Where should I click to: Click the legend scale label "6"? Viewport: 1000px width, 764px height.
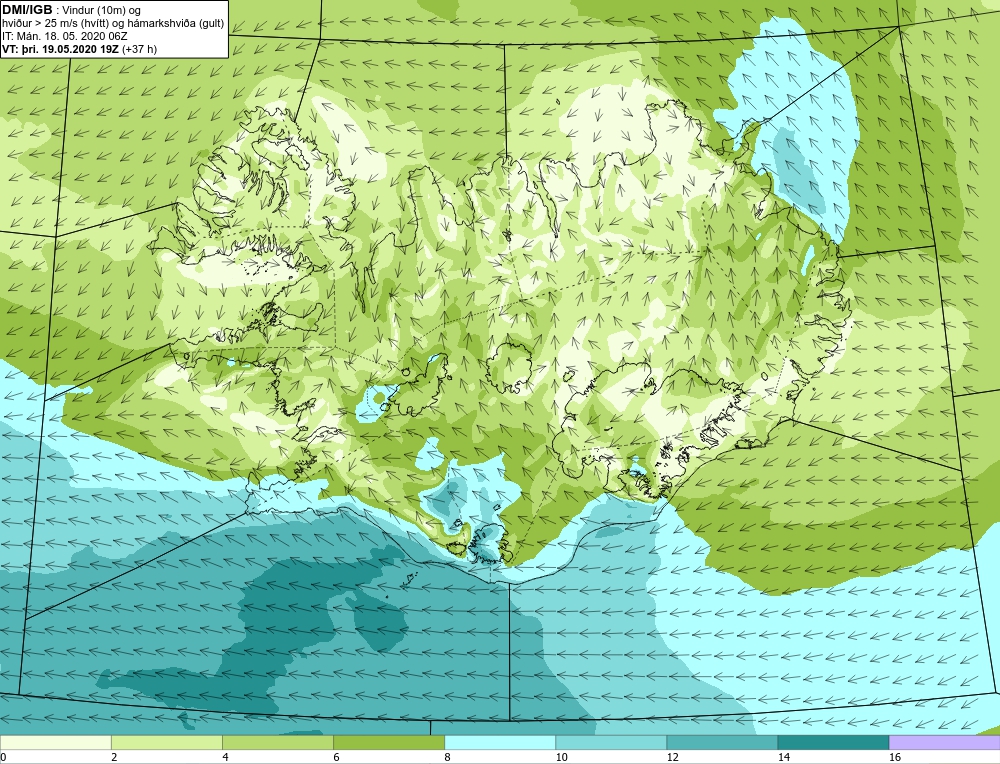(336, 757)
